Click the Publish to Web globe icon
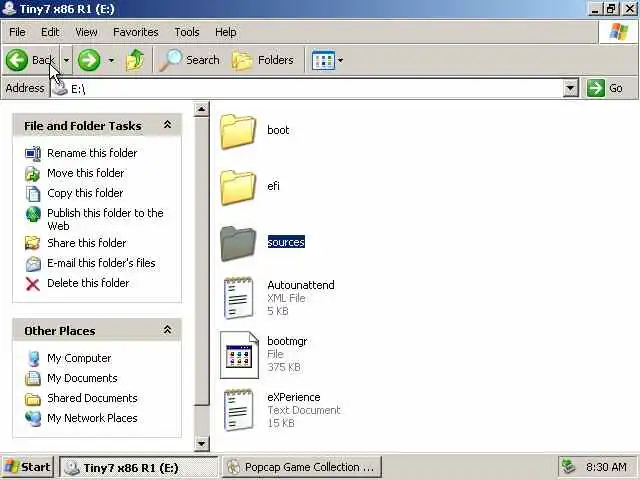This screenshot has height=480, width=640. coord(33,214)
